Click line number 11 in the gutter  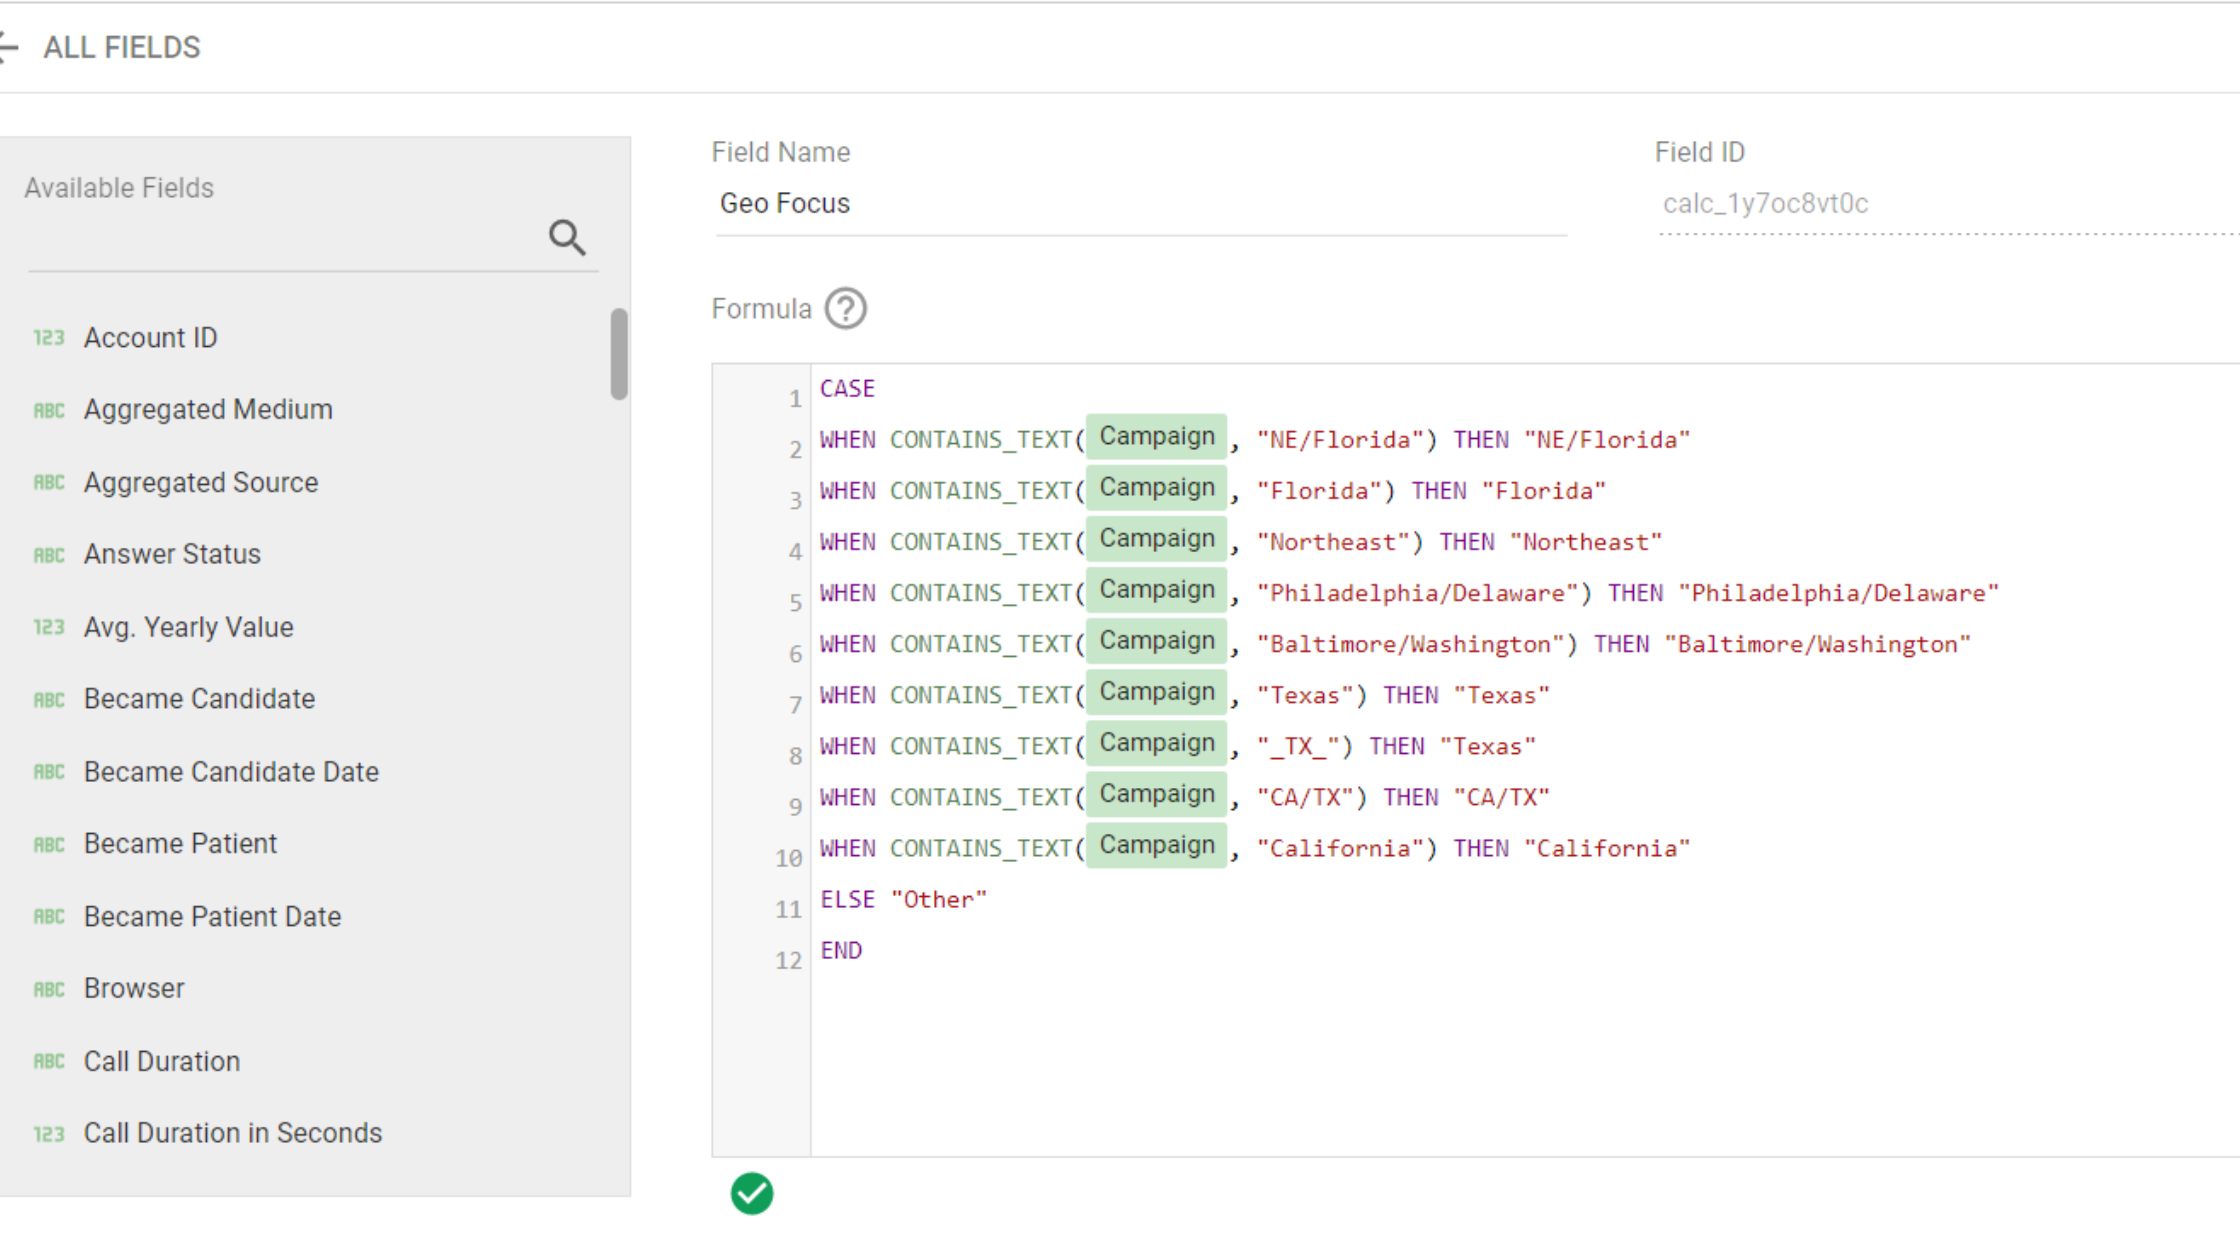[x=789, y=910]
